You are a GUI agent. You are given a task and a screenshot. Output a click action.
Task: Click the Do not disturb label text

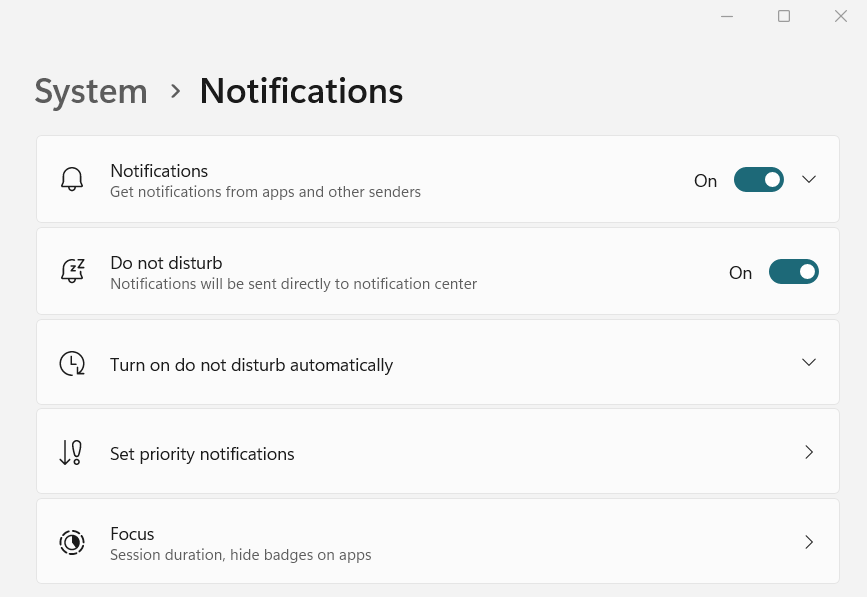point(166,263)
